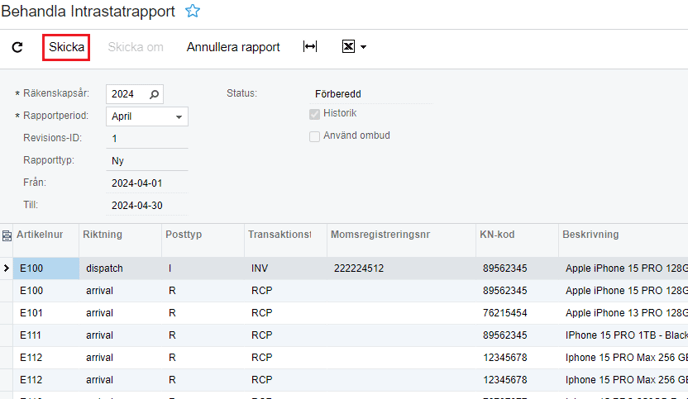Click the Skicka om button
Screen dimensions: 688x399
click(x=136, y=47)
